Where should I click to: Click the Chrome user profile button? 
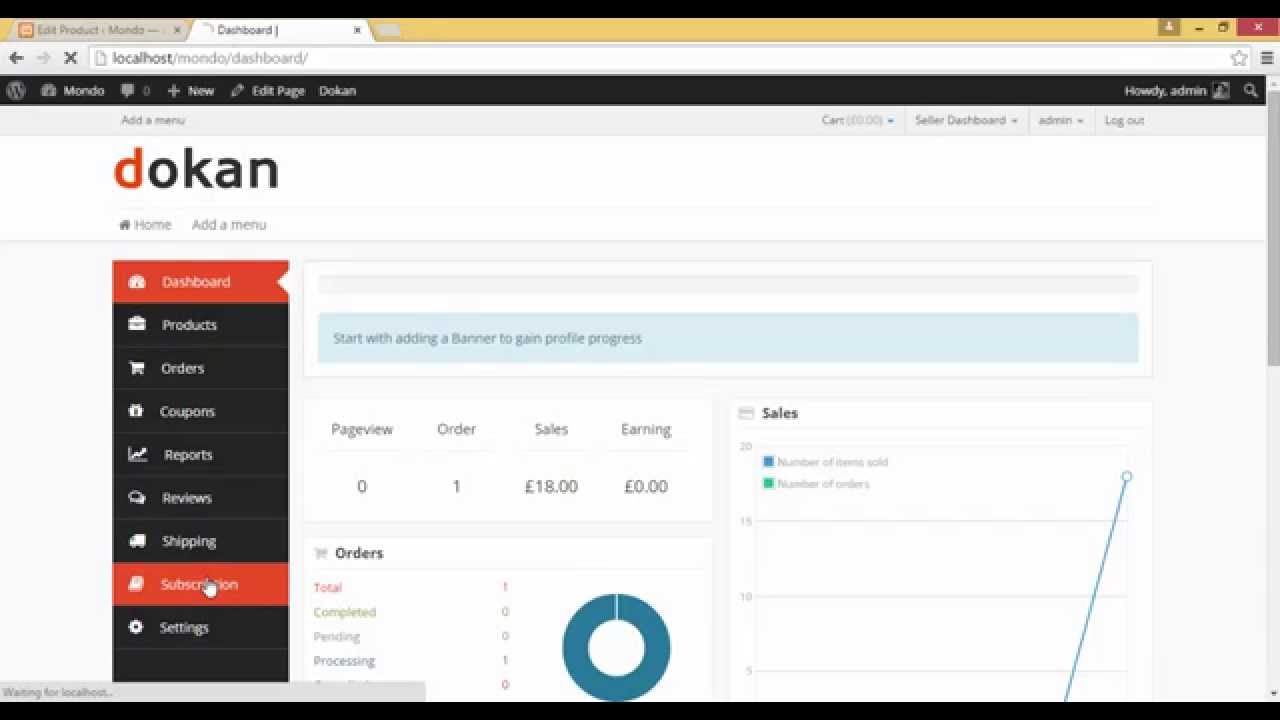tap(1169, 27)
